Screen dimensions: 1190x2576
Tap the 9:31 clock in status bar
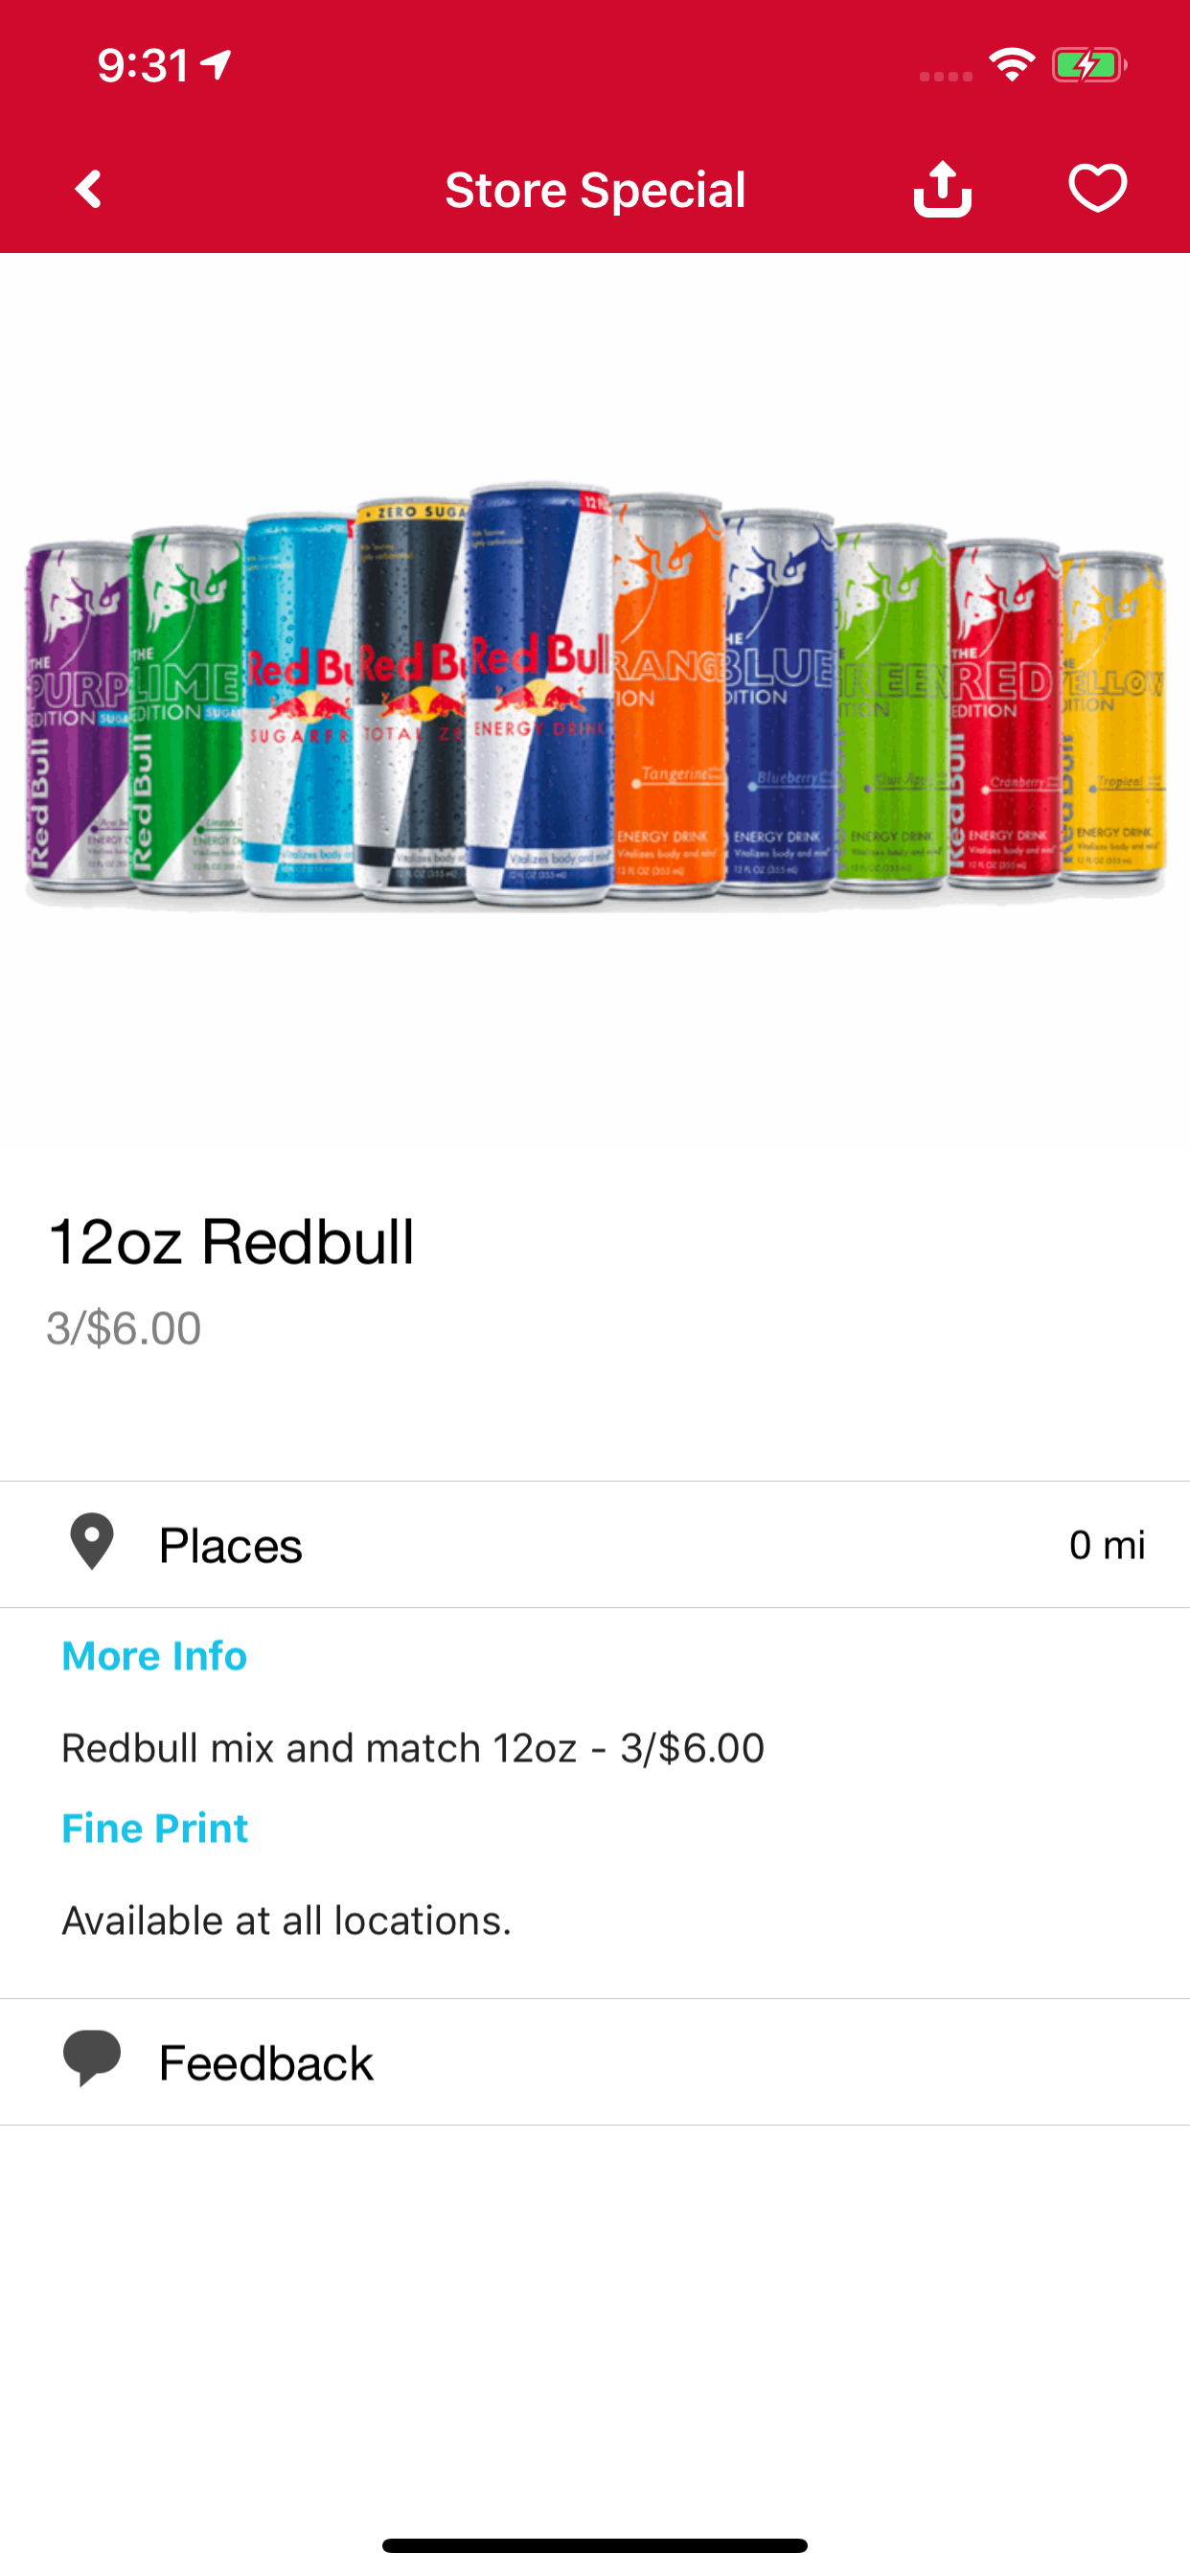point(143,66)
